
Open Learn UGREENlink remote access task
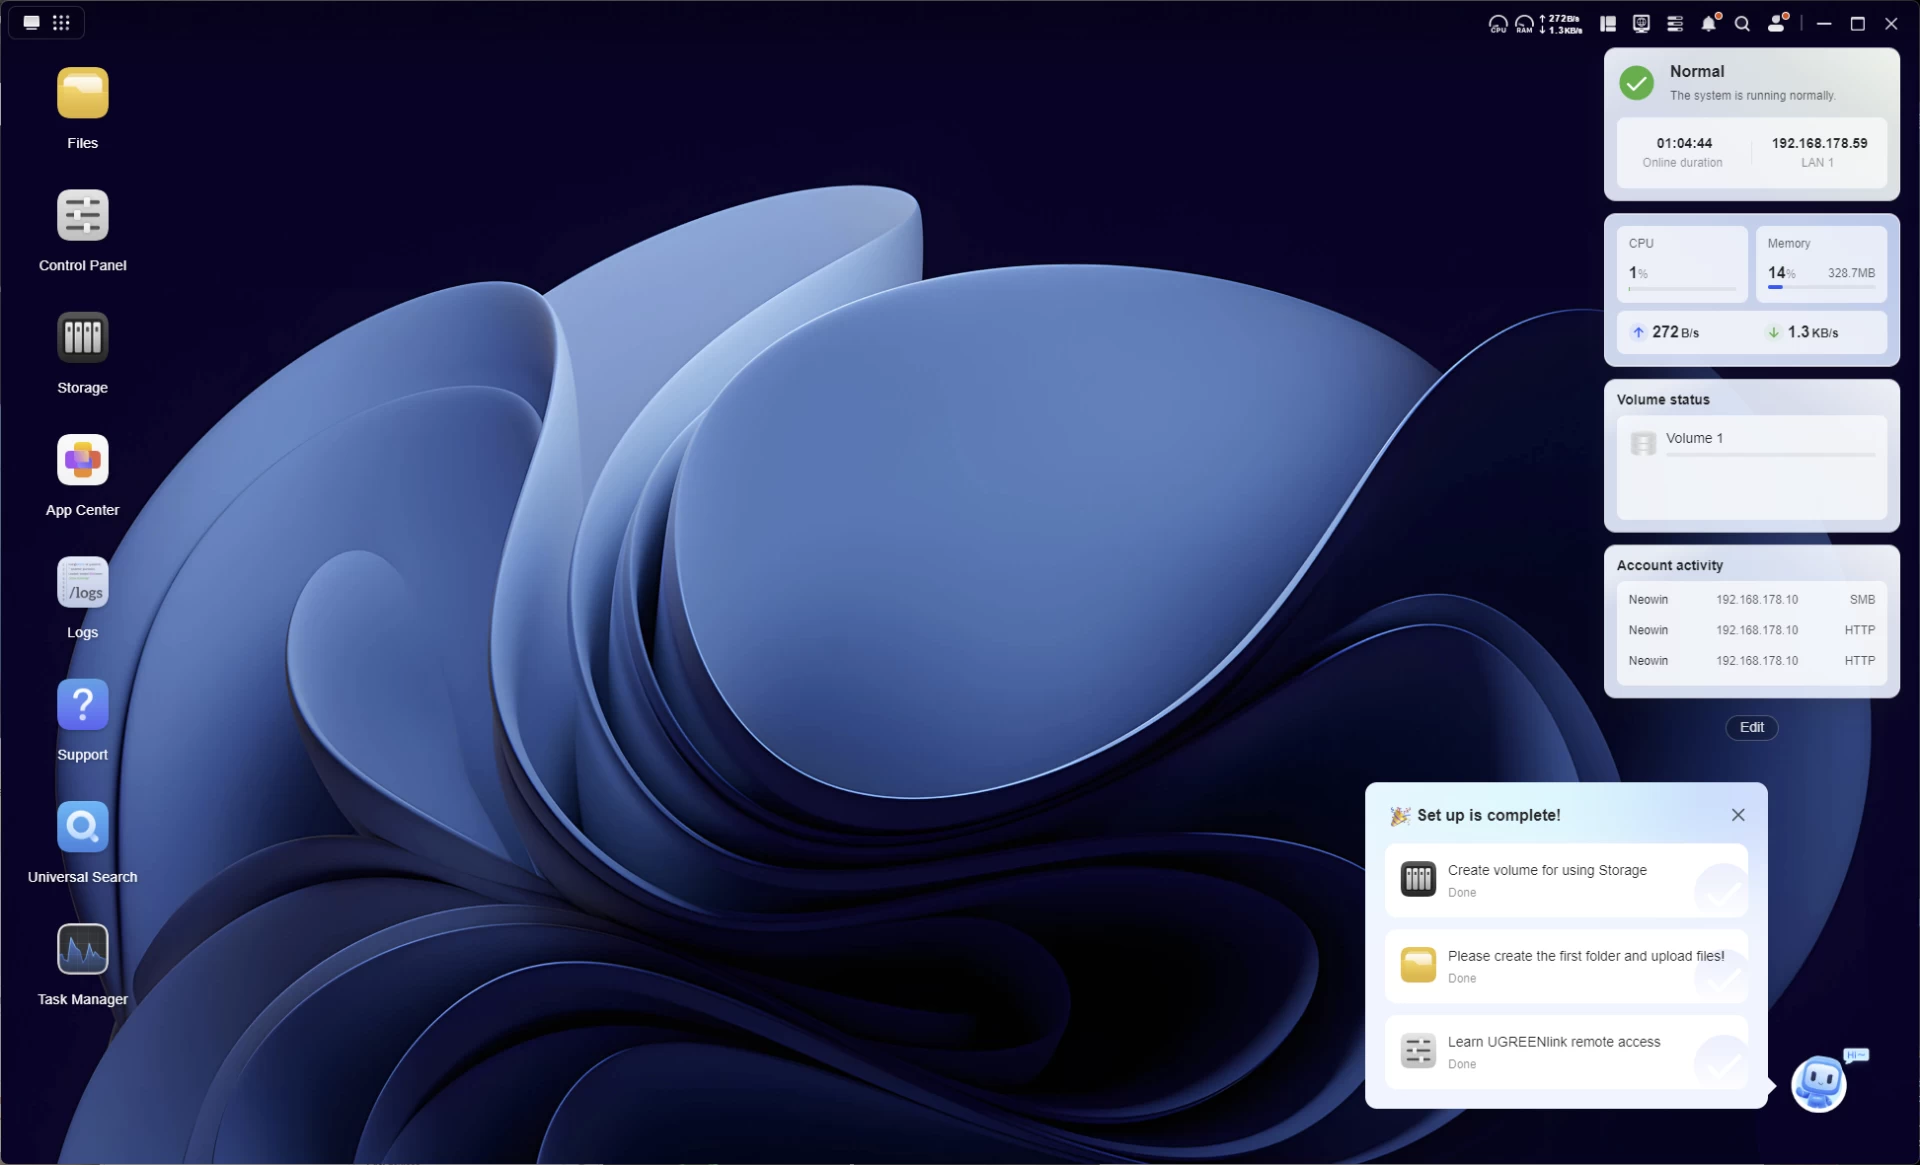[x=1566, y=1052]
